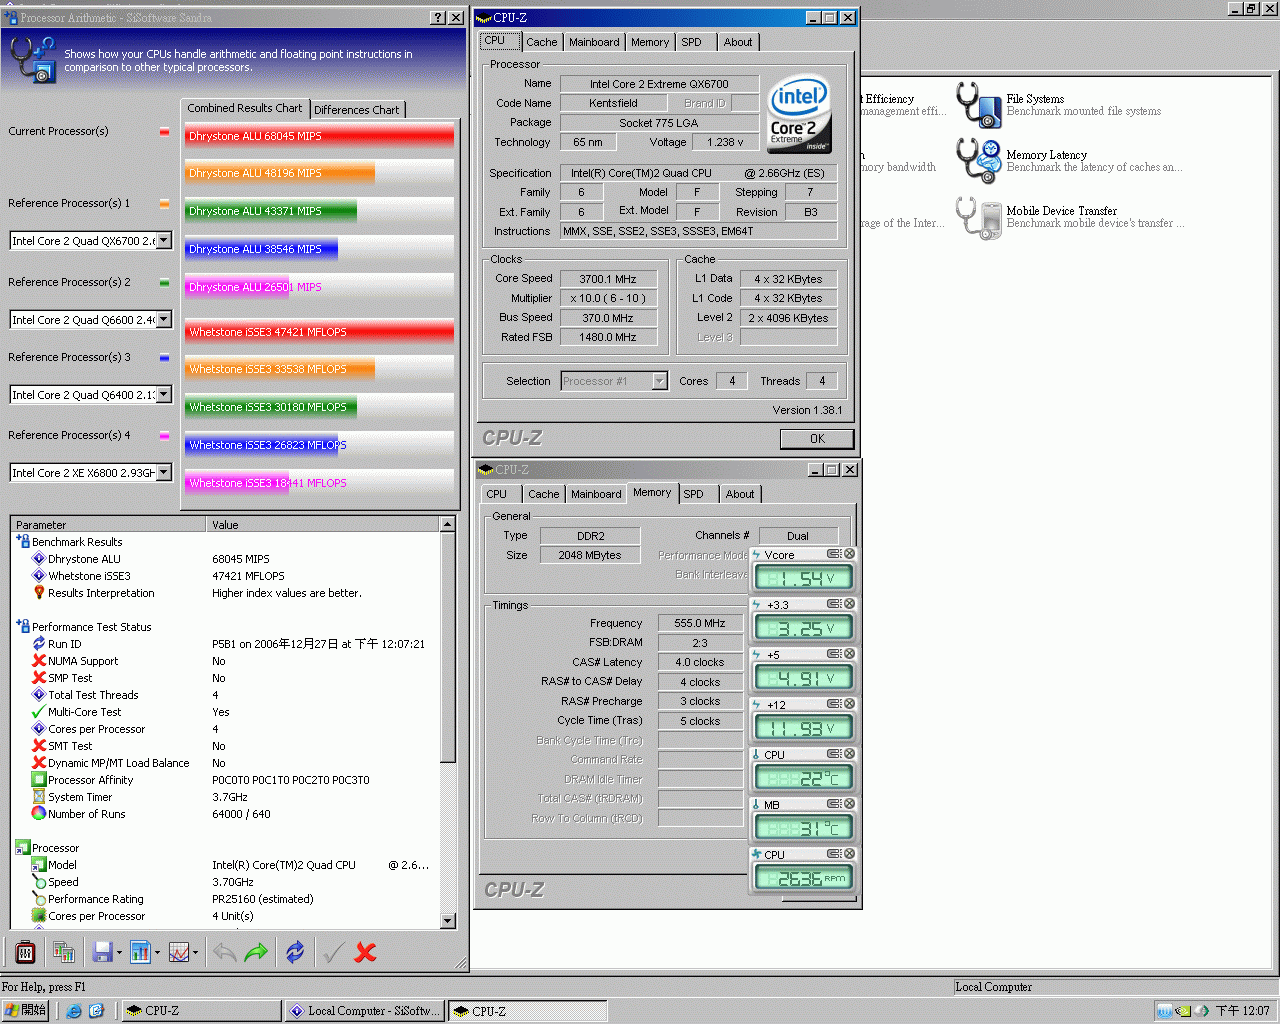Click the Options equalizer icon in Sandra toolbar
This screenshot has width=1280, height=1024.
(26, 952)
